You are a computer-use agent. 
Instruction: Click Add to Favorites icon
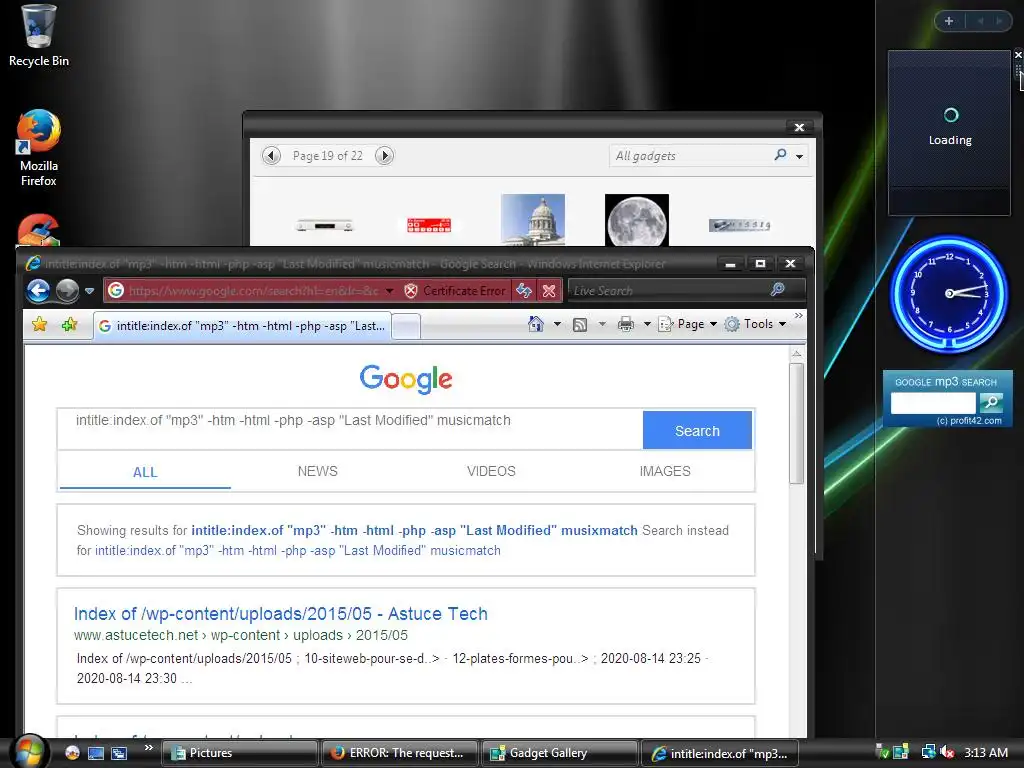[69, 324]
